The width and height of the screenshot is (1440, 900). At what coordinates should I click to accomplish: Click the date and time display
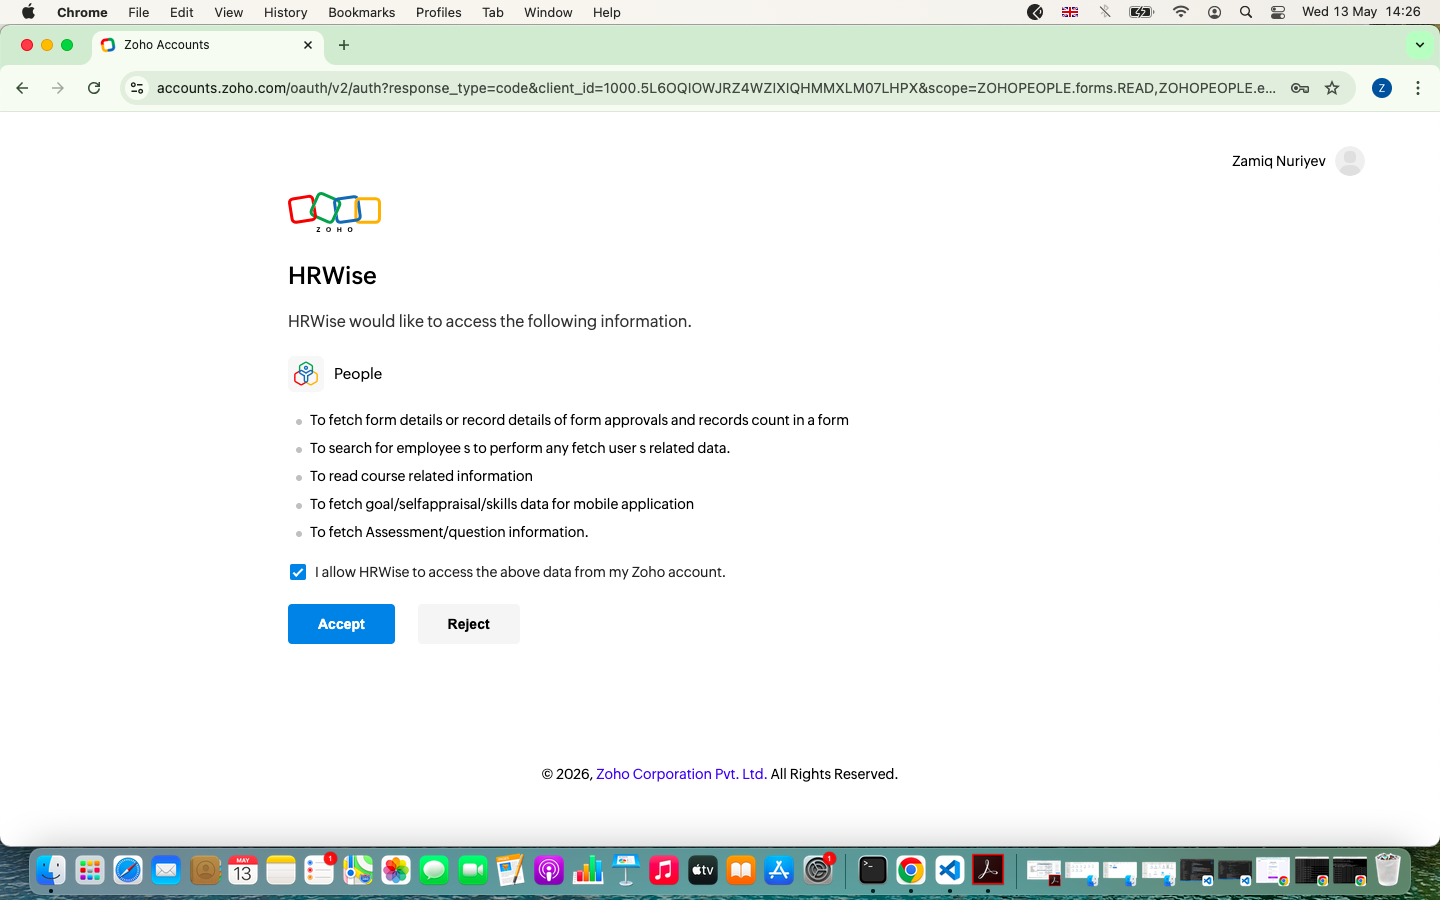[x=1361, y=12]
